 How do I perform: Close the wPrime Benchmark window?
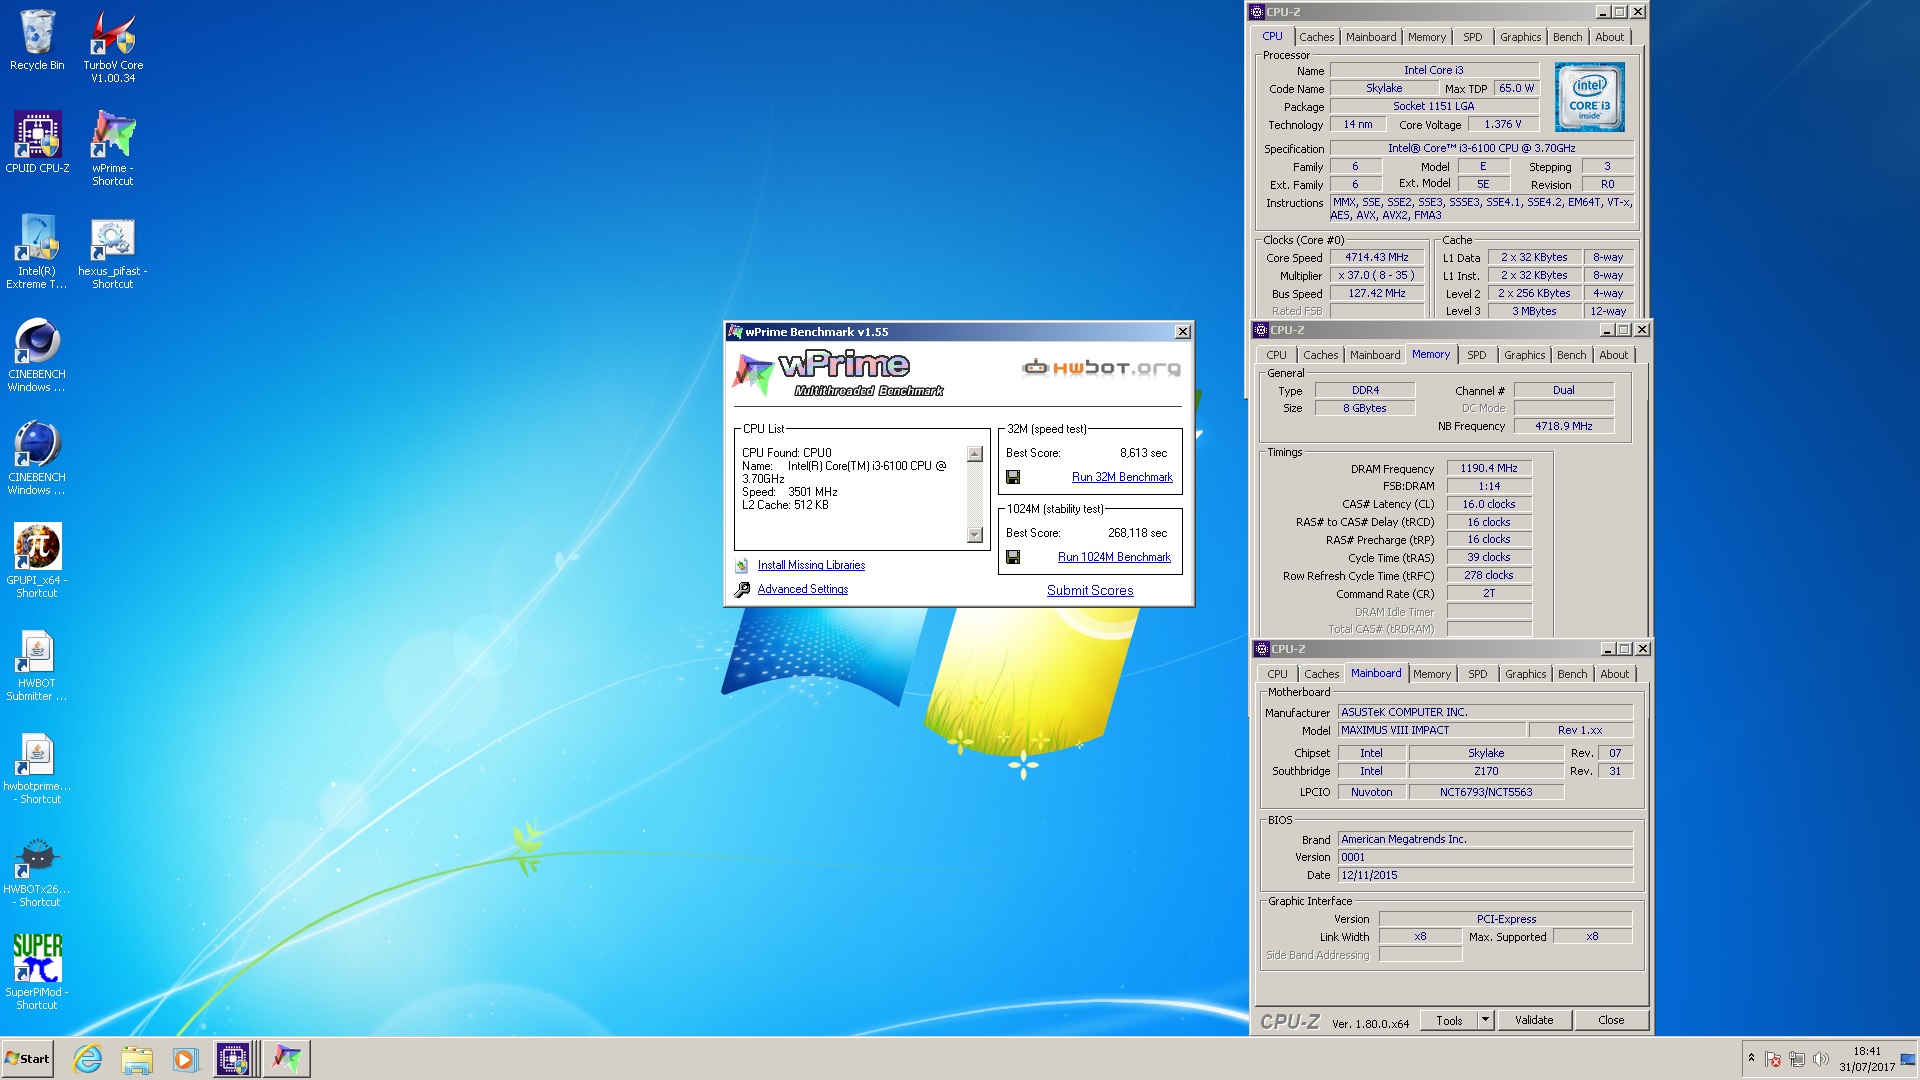click(1182, 332)
